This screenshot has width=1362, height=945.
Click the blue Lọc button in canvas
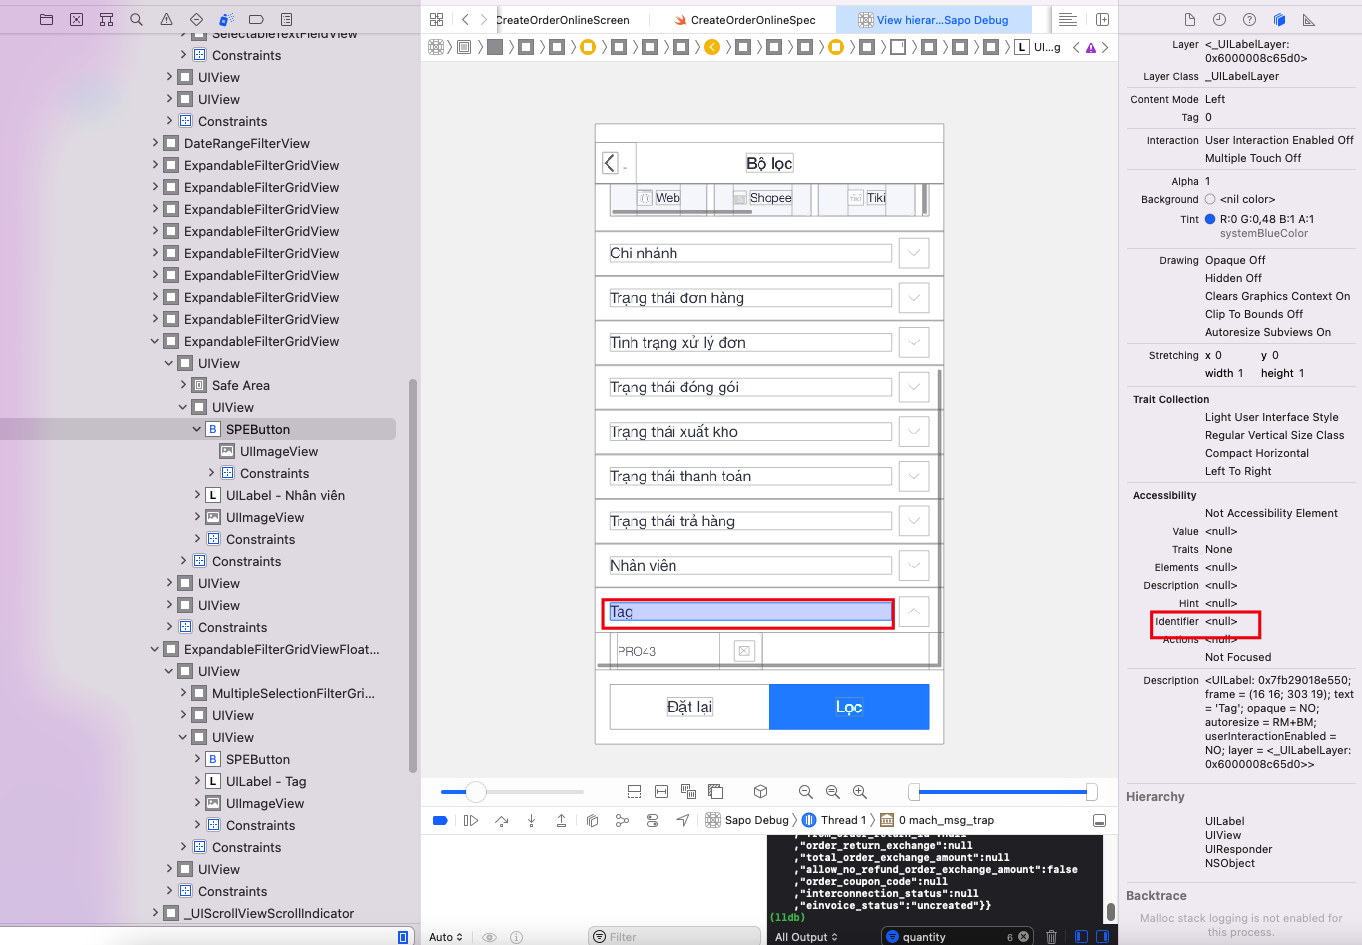849,707
